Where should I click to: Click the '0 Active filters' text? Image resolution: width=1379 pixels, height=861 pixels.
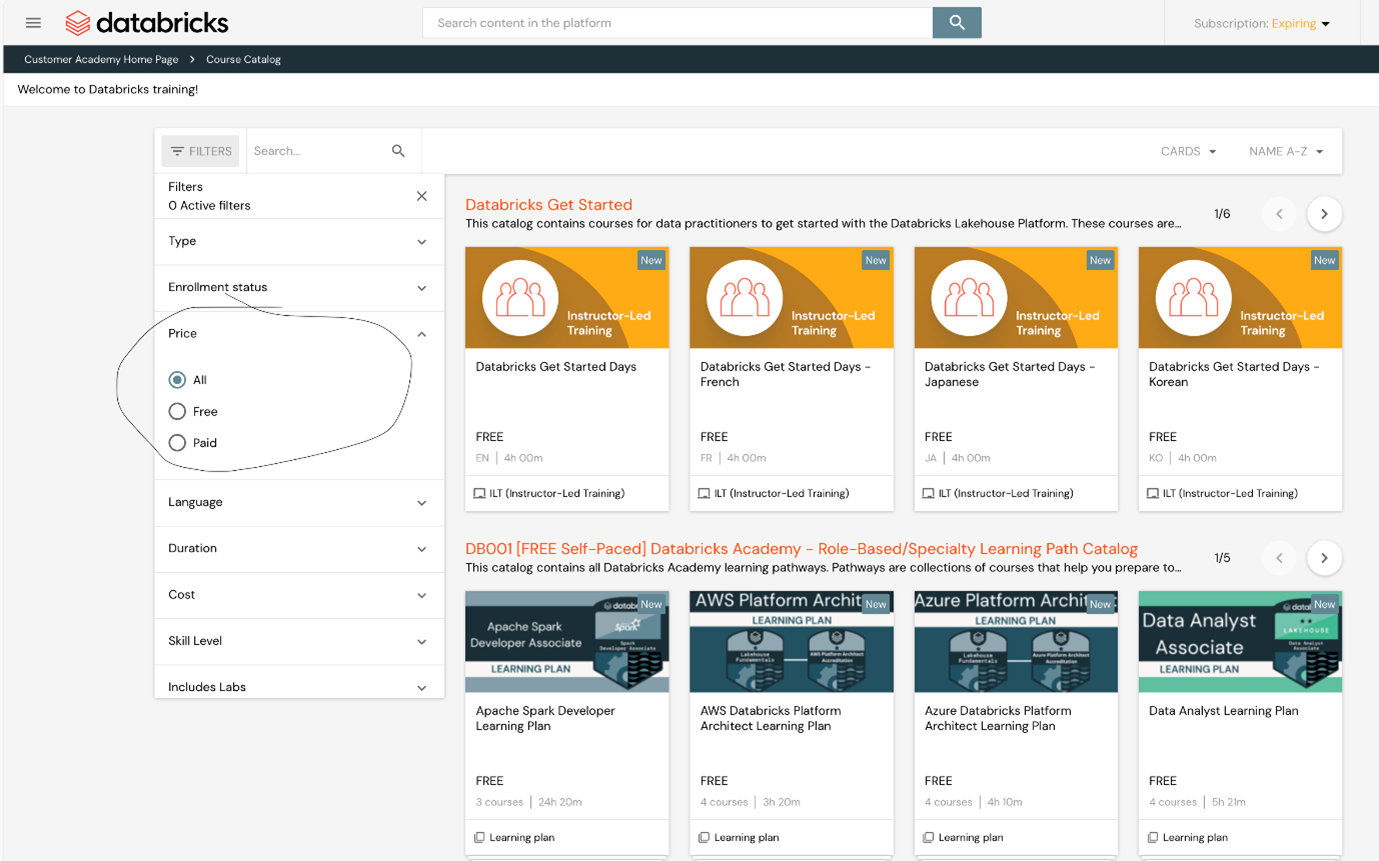click(209, 206)
